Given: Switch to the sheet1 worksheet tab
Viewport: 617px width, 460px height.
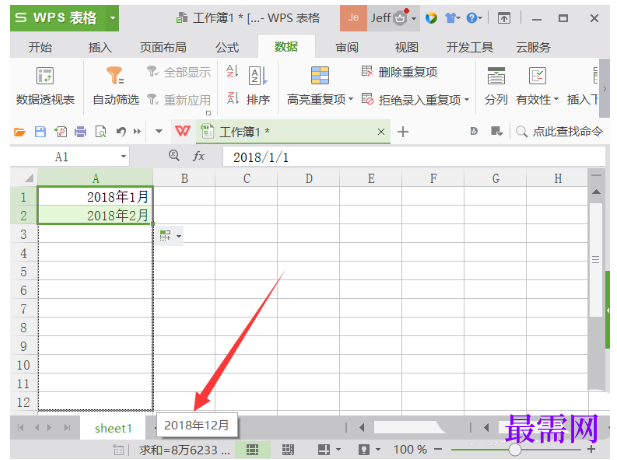Looking at the screenshot, I should (x=113, y=428).
